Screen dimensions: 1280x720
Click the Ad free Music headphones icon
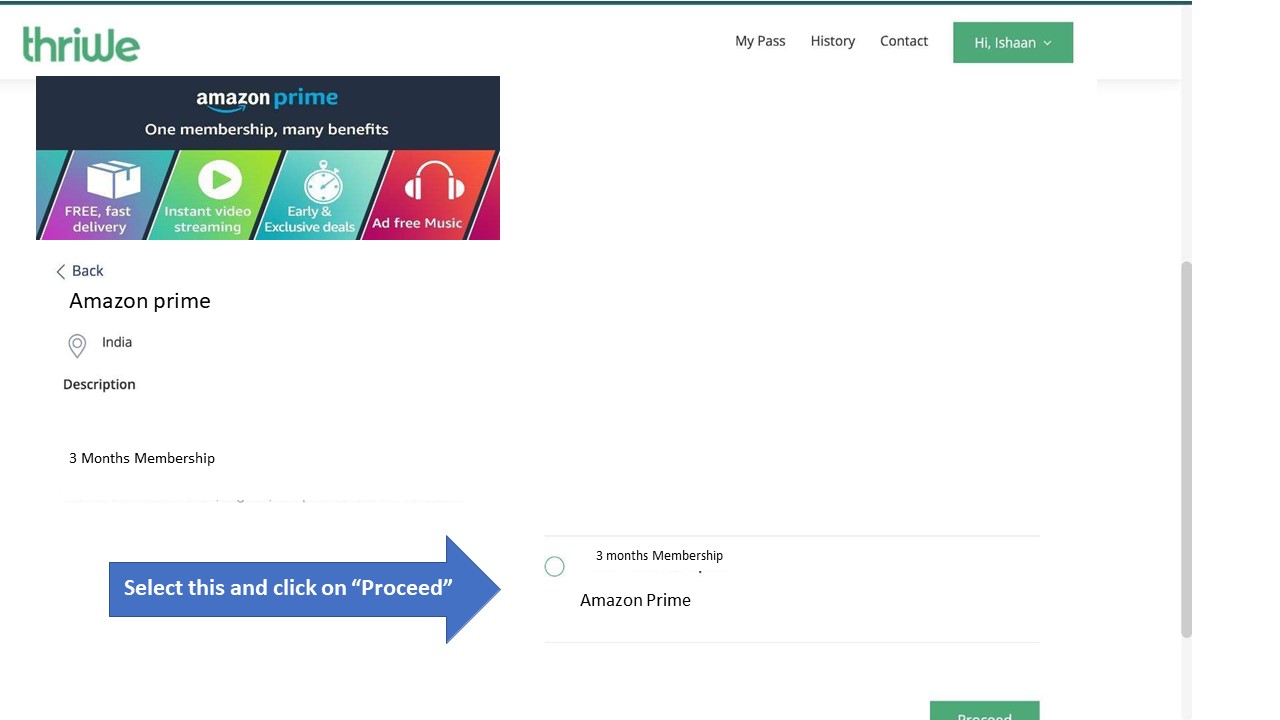coord(435,182)
